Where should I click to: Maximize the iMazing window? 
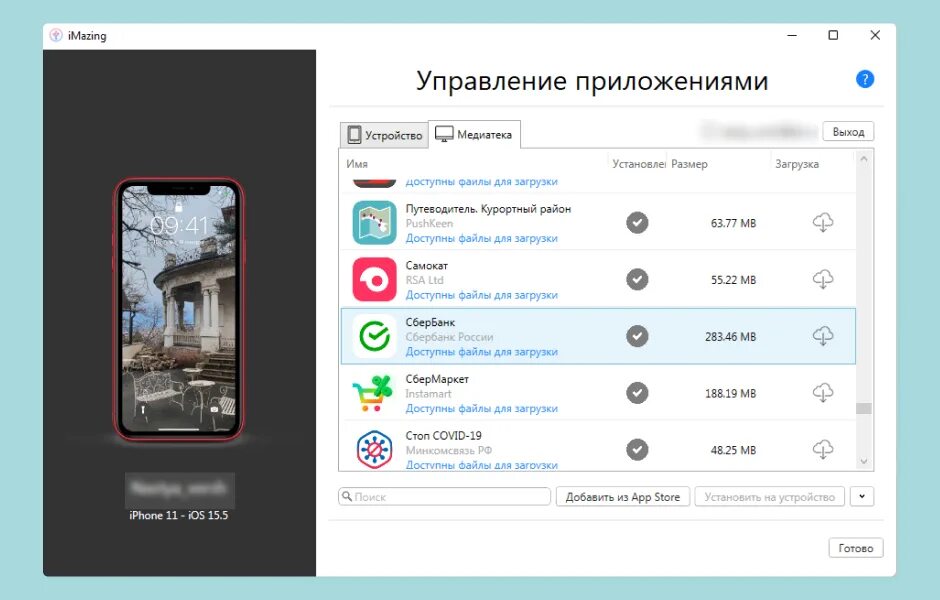(x=833, y=35)
